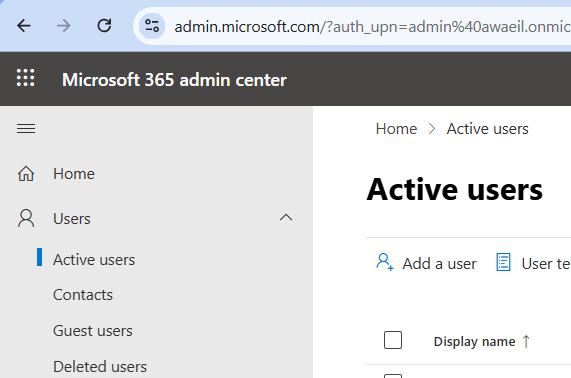Screen dimensions: 571x378
Task: Open the site information icon in address bar
Action: (152, 26)
